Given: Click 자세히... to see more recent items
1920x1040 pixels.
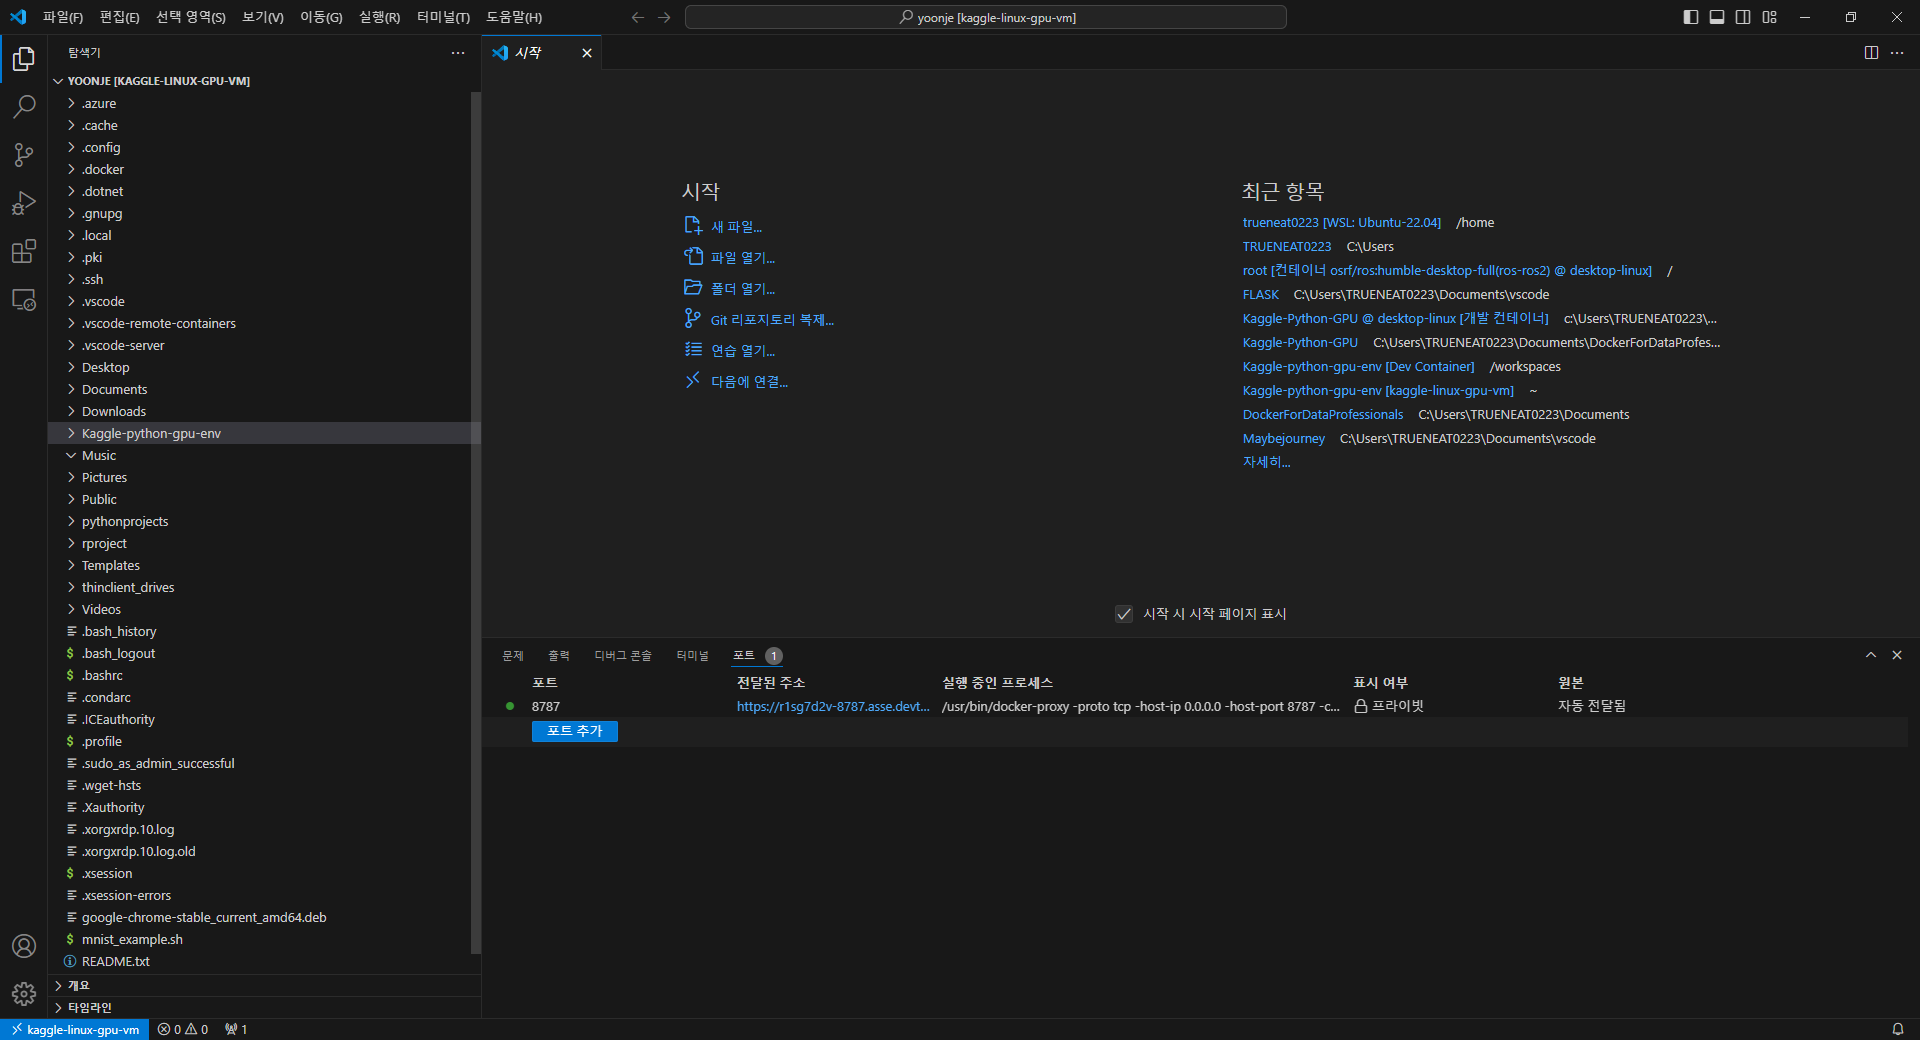Looking at the screenshot, I should (1266, 462).
